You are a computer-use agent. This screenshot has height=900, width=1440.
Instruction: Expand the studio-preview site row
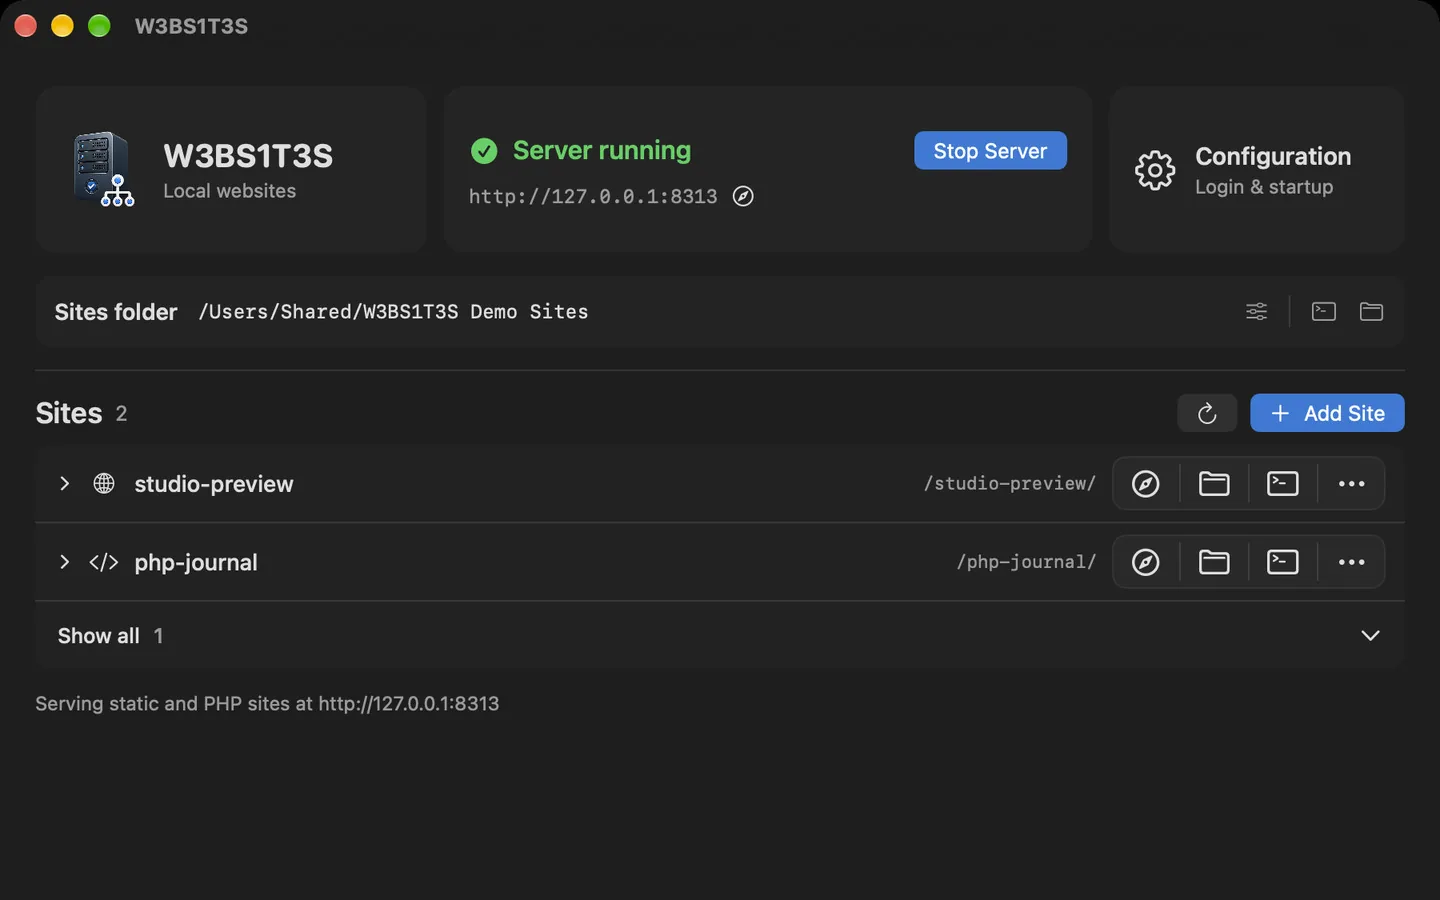point(64,483)
